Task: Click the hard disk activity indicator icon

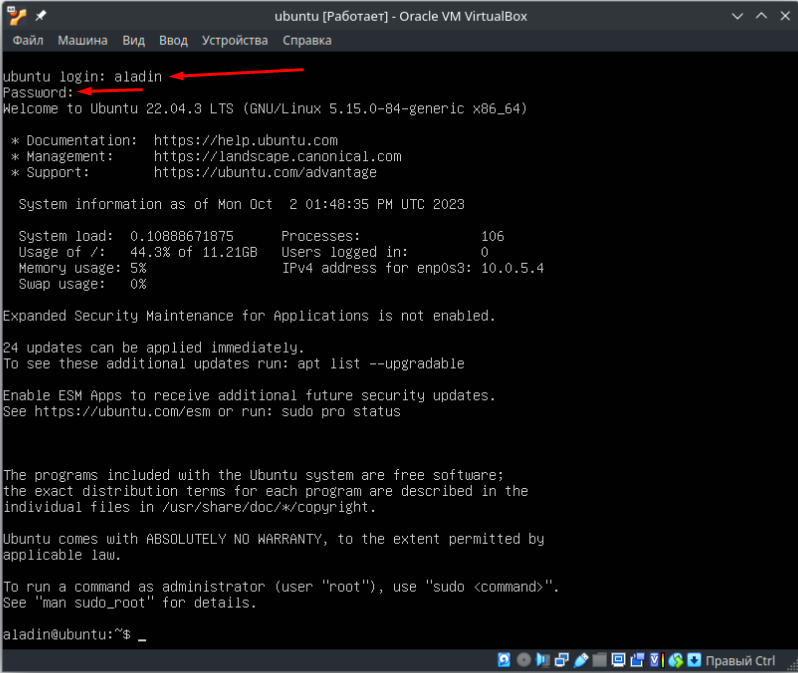Action: [504, 660]
